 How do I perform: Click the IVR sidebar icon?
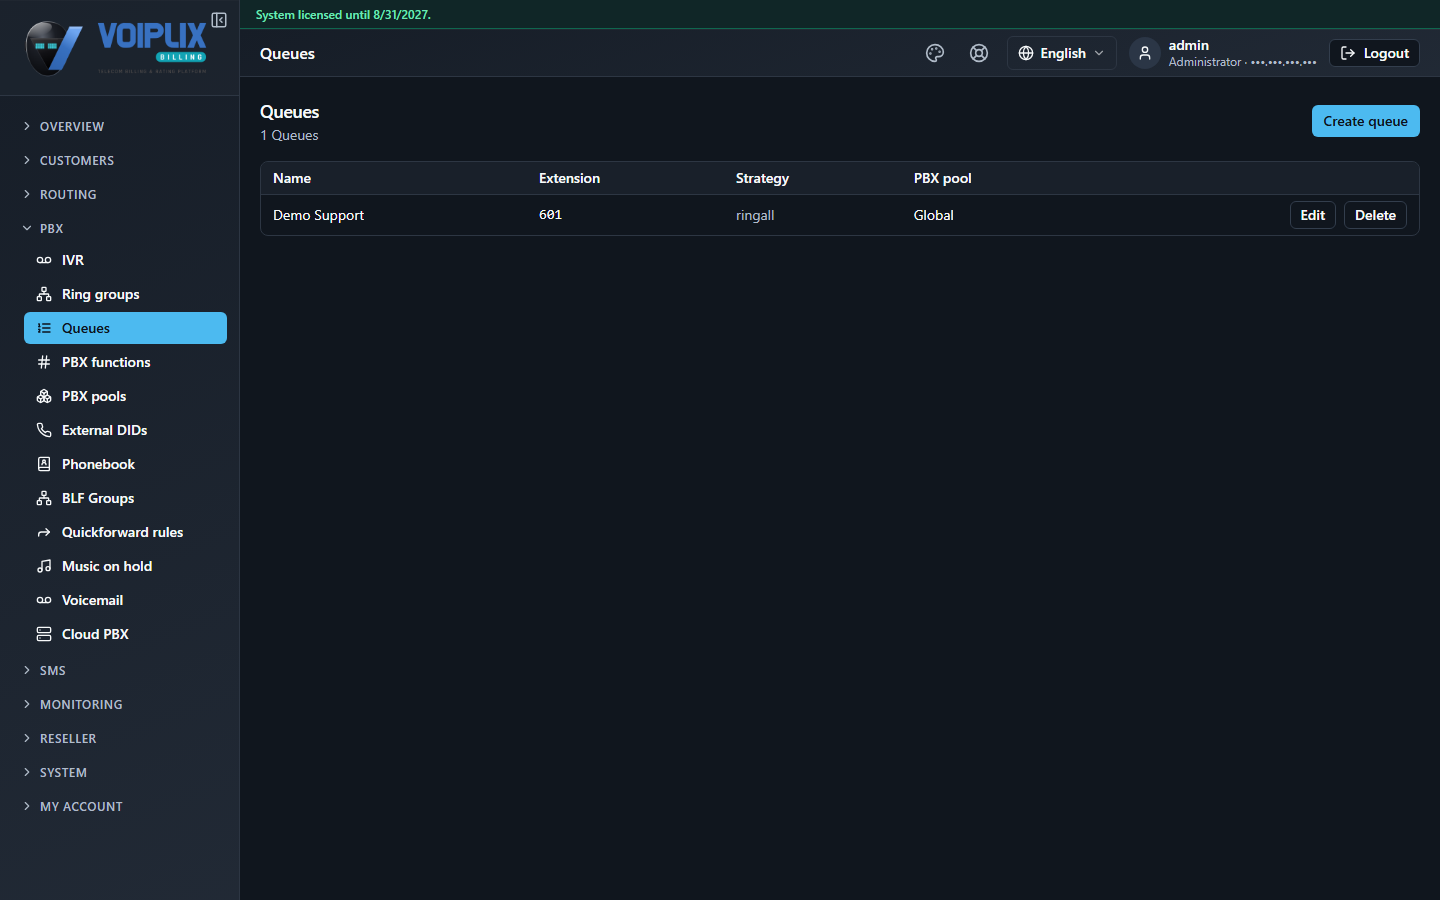44,260
